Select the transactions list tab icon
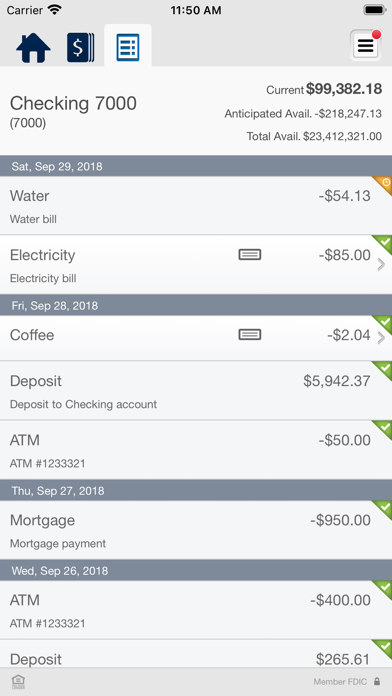This screenshot has height=696, width=392. click(128, 47)
